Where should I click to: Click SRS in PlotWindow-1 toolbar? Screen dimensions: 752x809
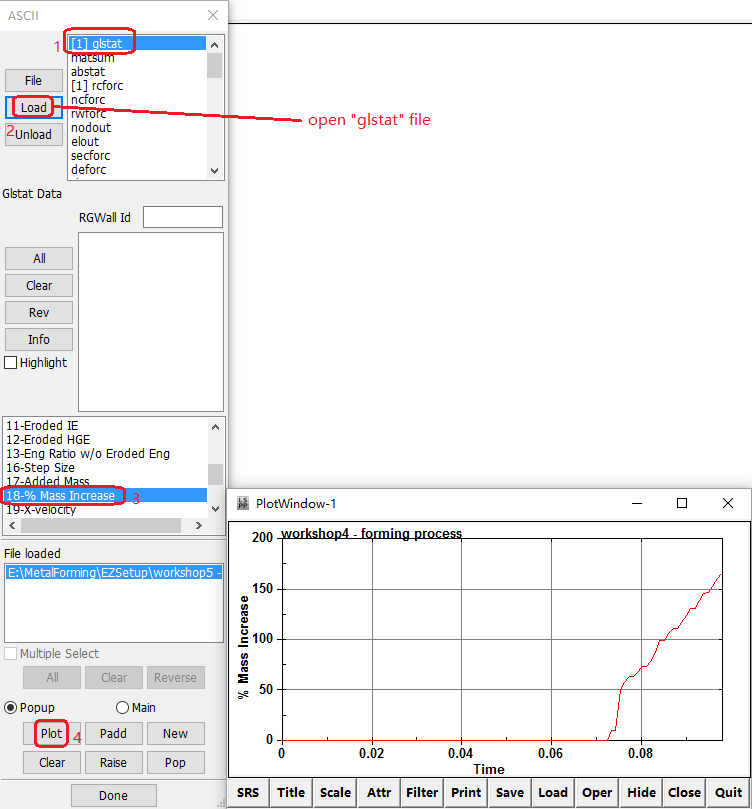248,792
